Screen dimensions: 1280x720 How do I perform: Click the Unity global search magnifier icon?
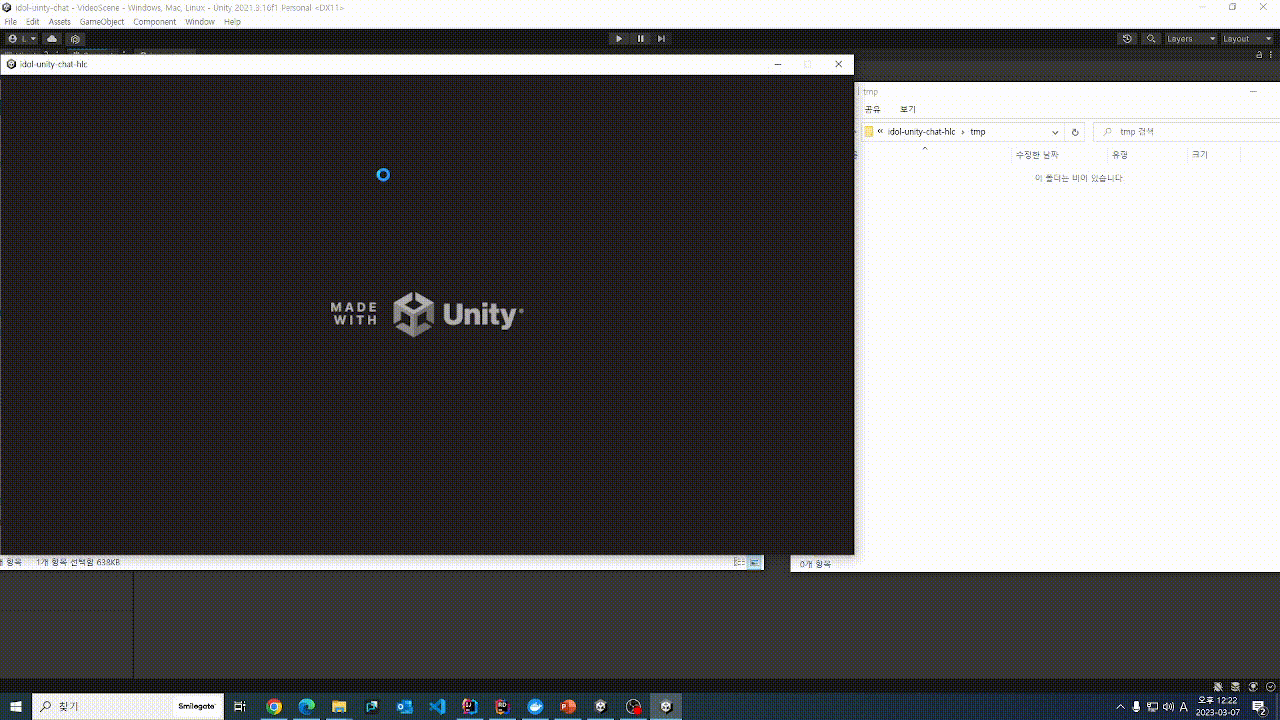(x=1151, y=39)
